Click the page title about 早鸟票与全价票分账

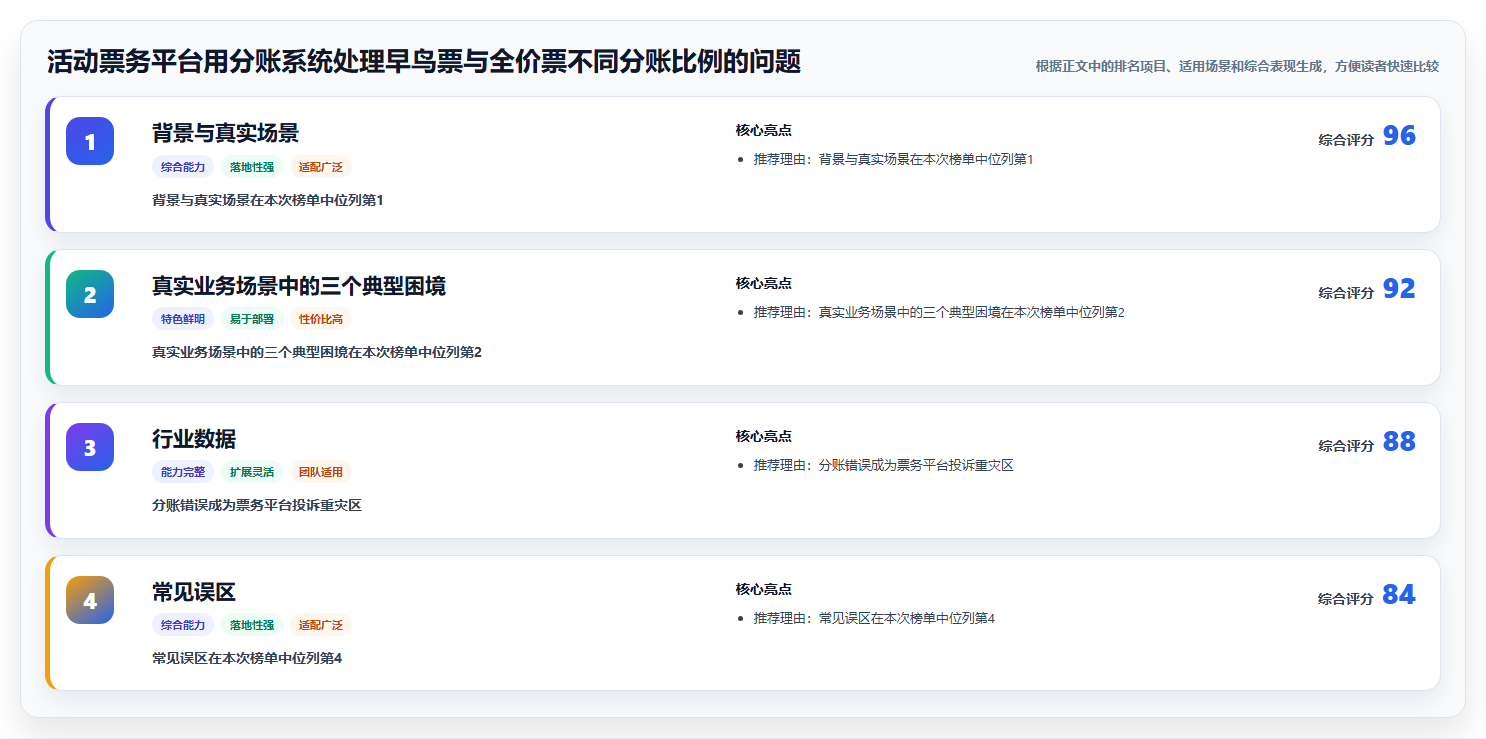(424, 62)
